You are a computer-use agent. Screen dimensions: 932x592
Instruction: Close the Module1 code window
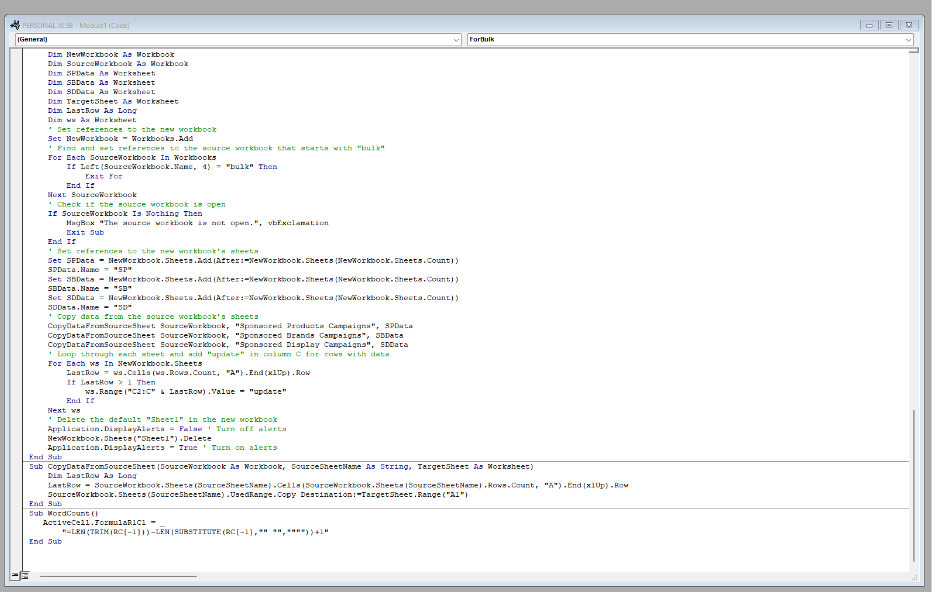pyautogui.click(x=910, y=24)
